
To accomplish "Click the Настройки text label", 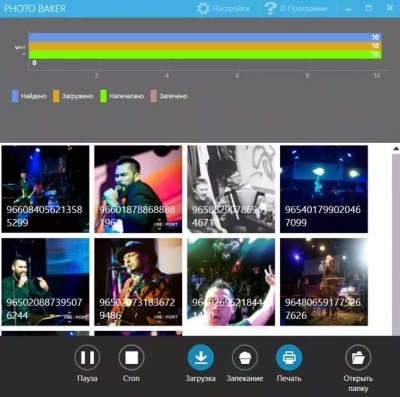I will click(231, 9).
